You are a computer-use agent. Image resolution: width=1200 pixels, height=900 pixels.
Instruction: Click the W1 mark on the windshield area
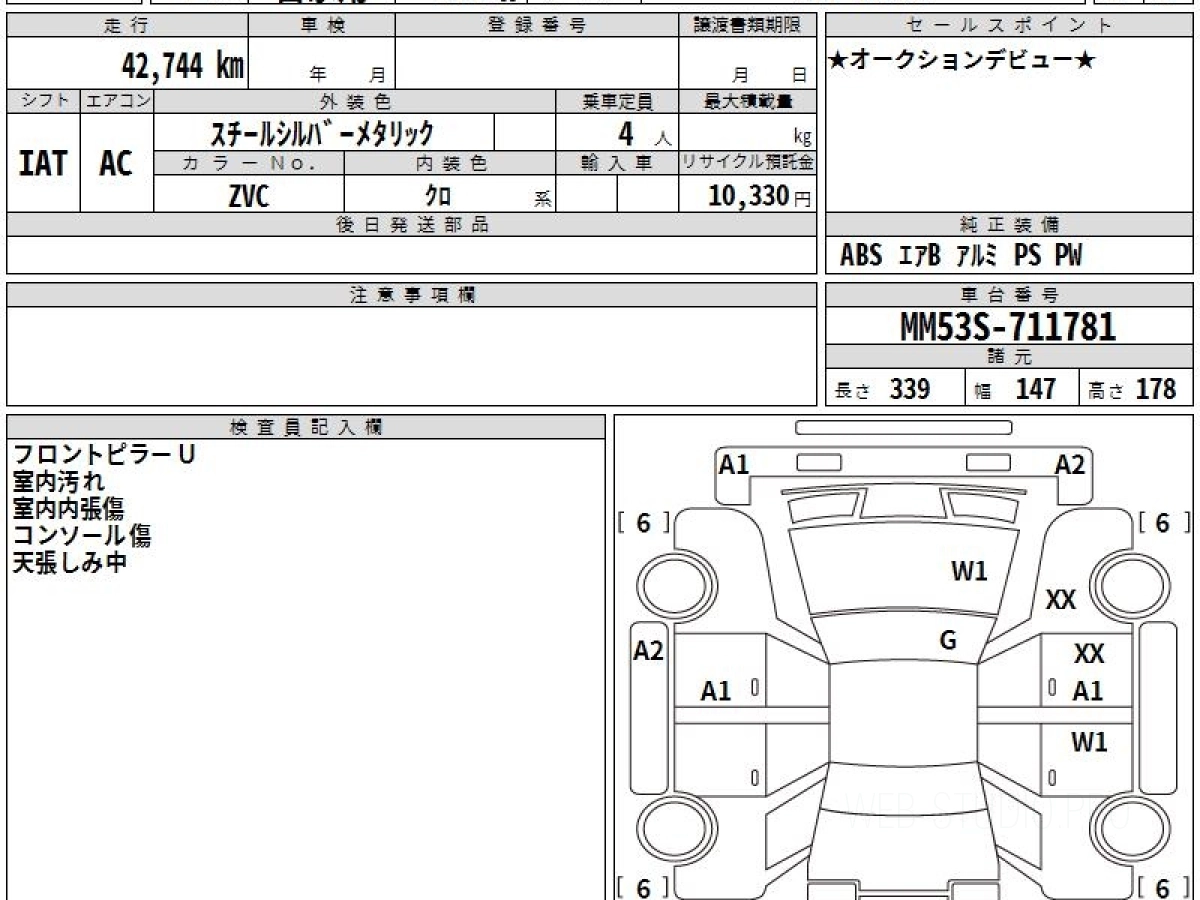[969, 571]
